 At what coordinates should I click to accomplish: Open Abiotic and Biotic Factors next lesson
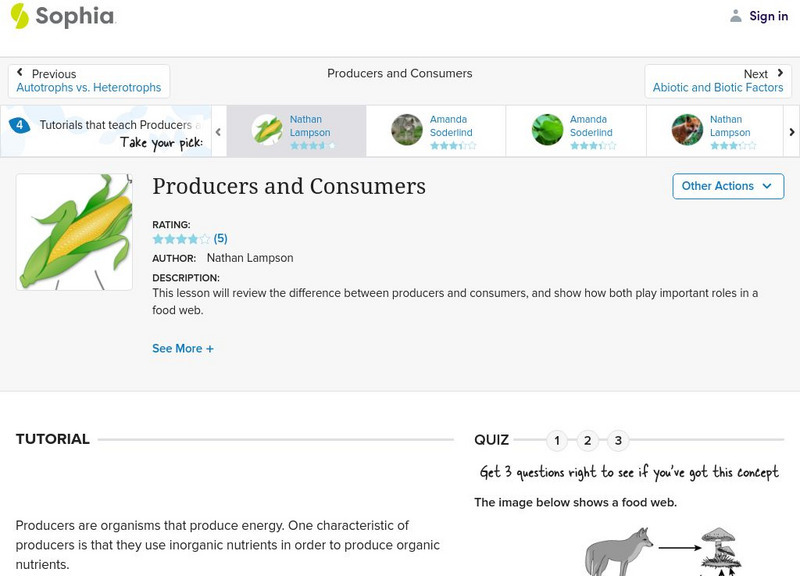point(718,88)
